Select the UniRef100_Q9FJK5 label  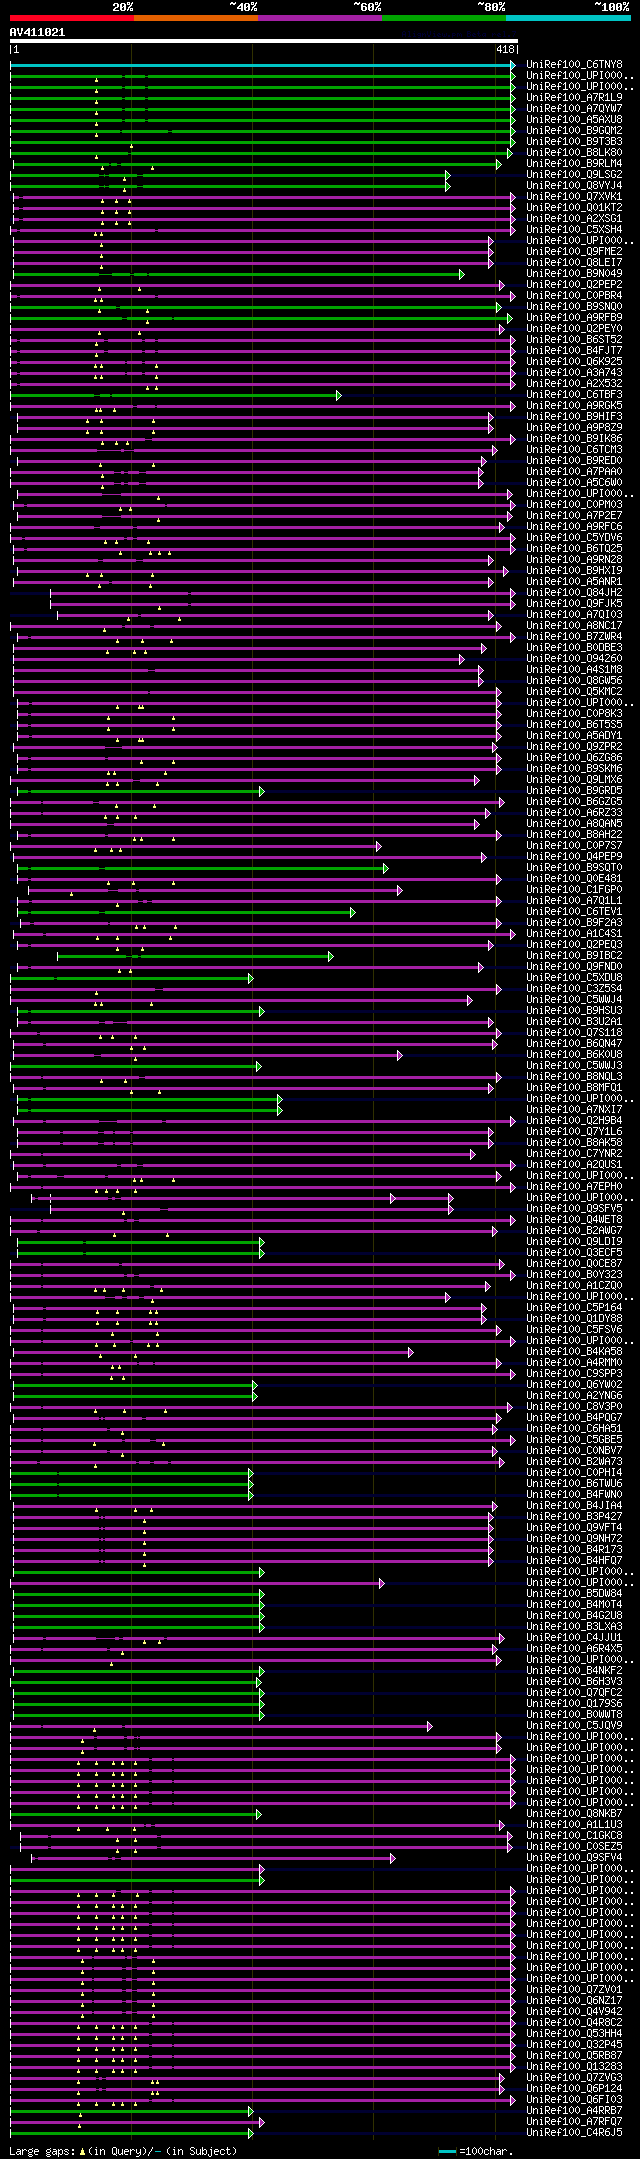coord(574,604)
